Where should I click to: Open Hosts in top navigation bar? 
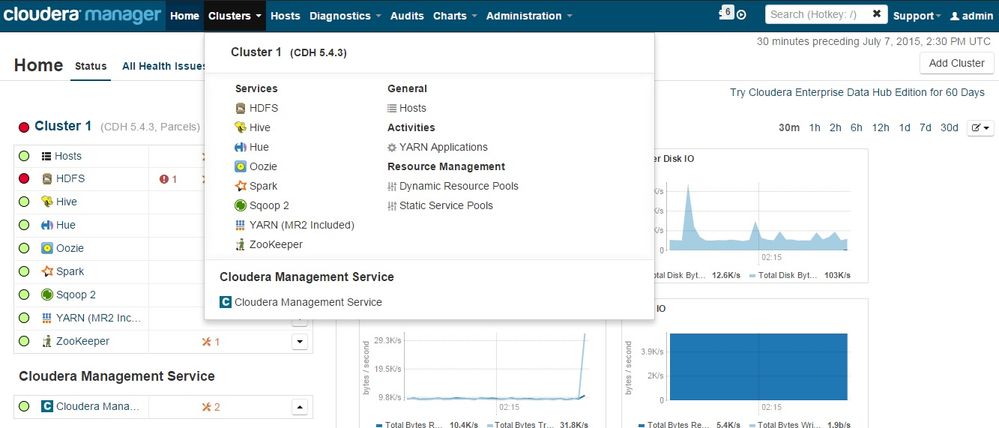[285, 16]
